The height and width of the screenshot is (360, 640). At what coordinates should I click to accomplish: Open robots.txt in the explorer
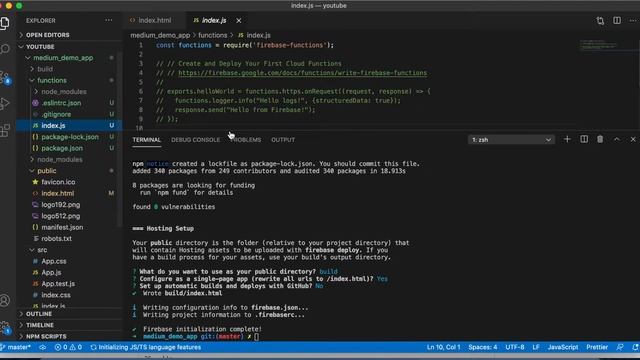pos(56,239)
